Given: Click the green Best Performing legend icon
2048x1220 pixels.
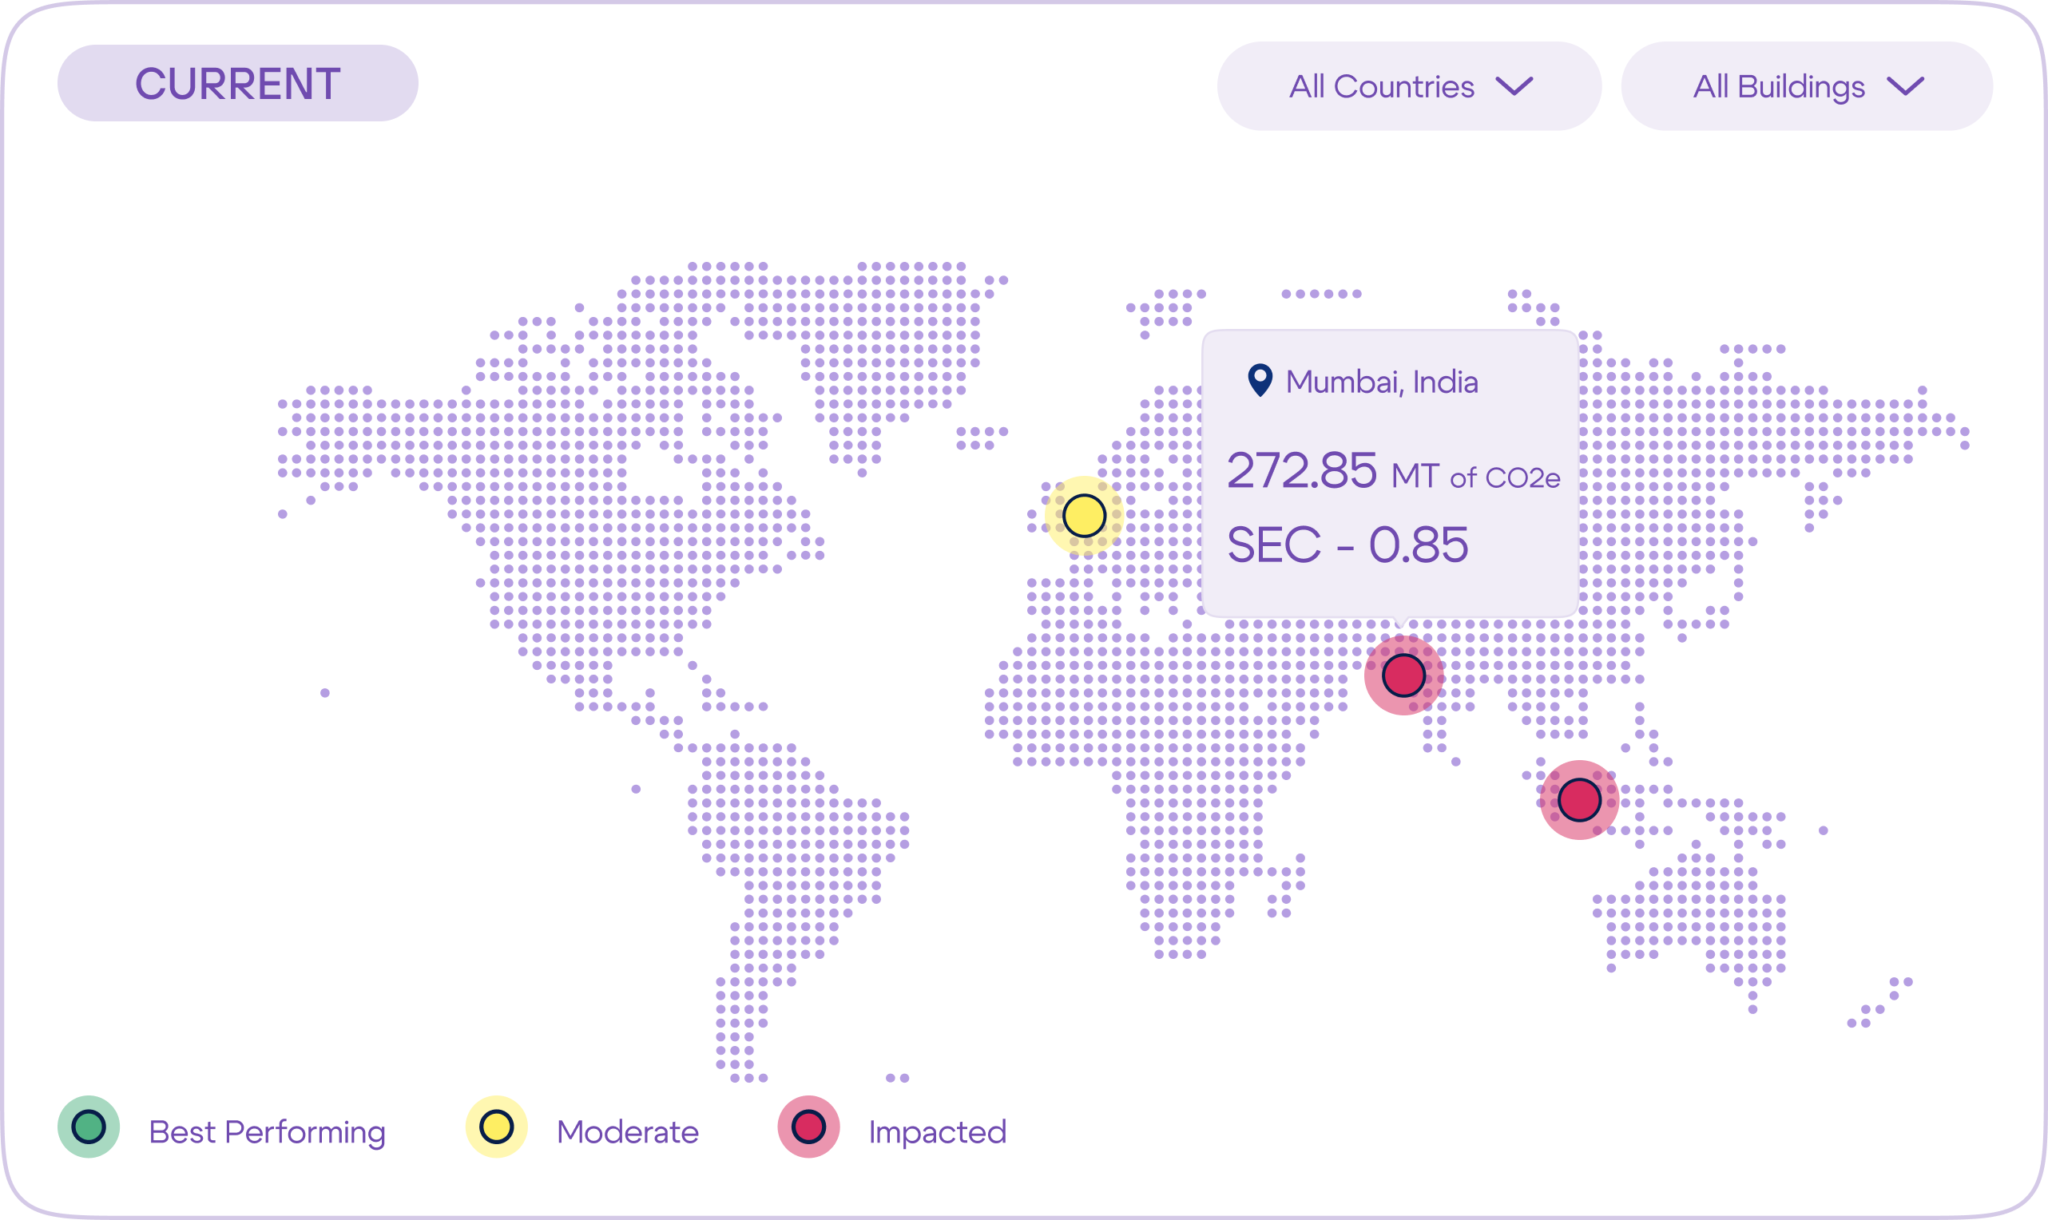Looking at the screenshot, I should [x=89, y=1127].
